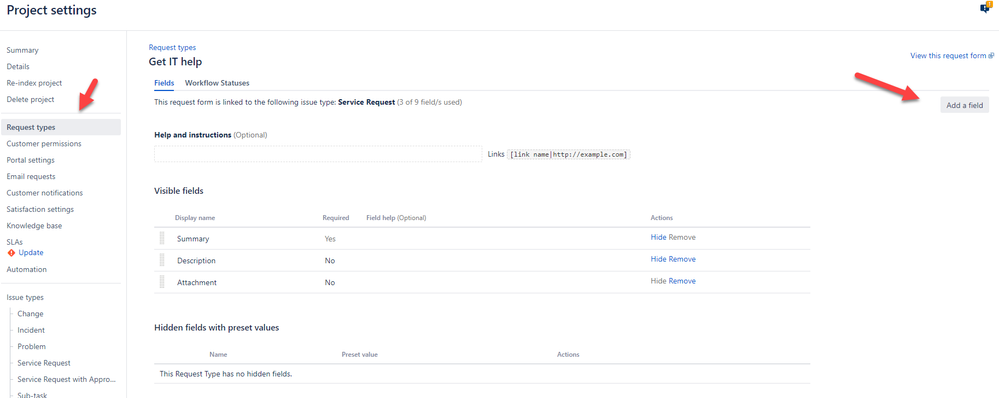Select the Attachment row drag handle
The width and height of the screenshot is (999, 398).
pos(162,282)
